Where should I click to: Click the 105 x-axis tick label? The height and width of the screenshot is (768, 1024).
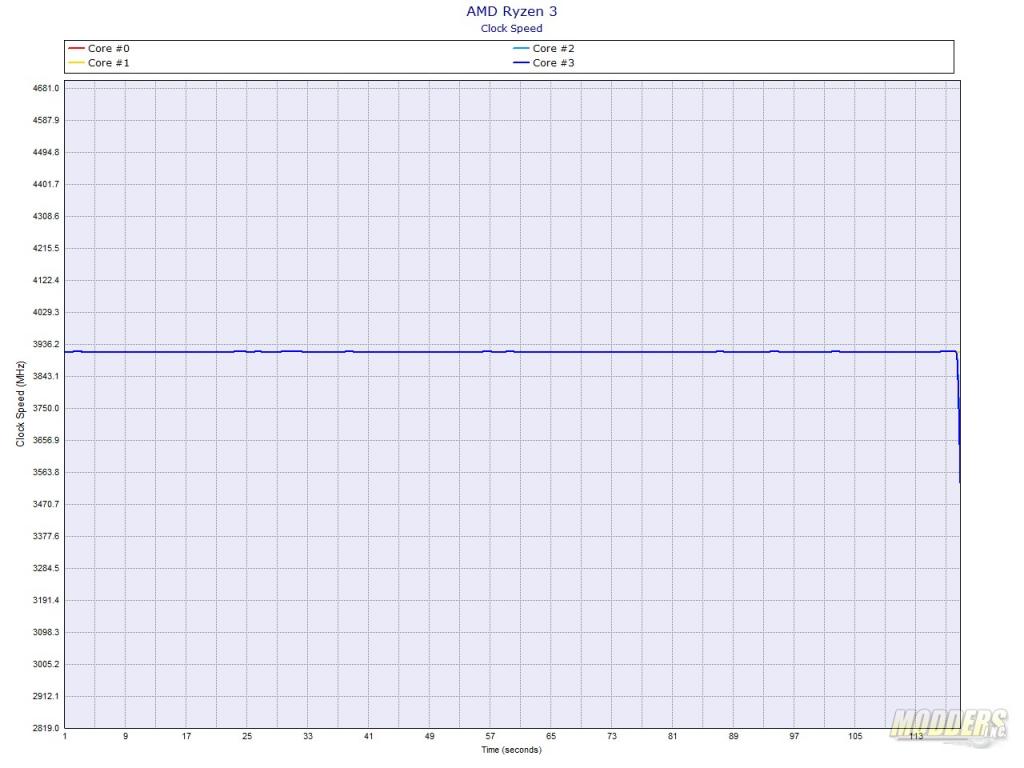coord(855,736)
